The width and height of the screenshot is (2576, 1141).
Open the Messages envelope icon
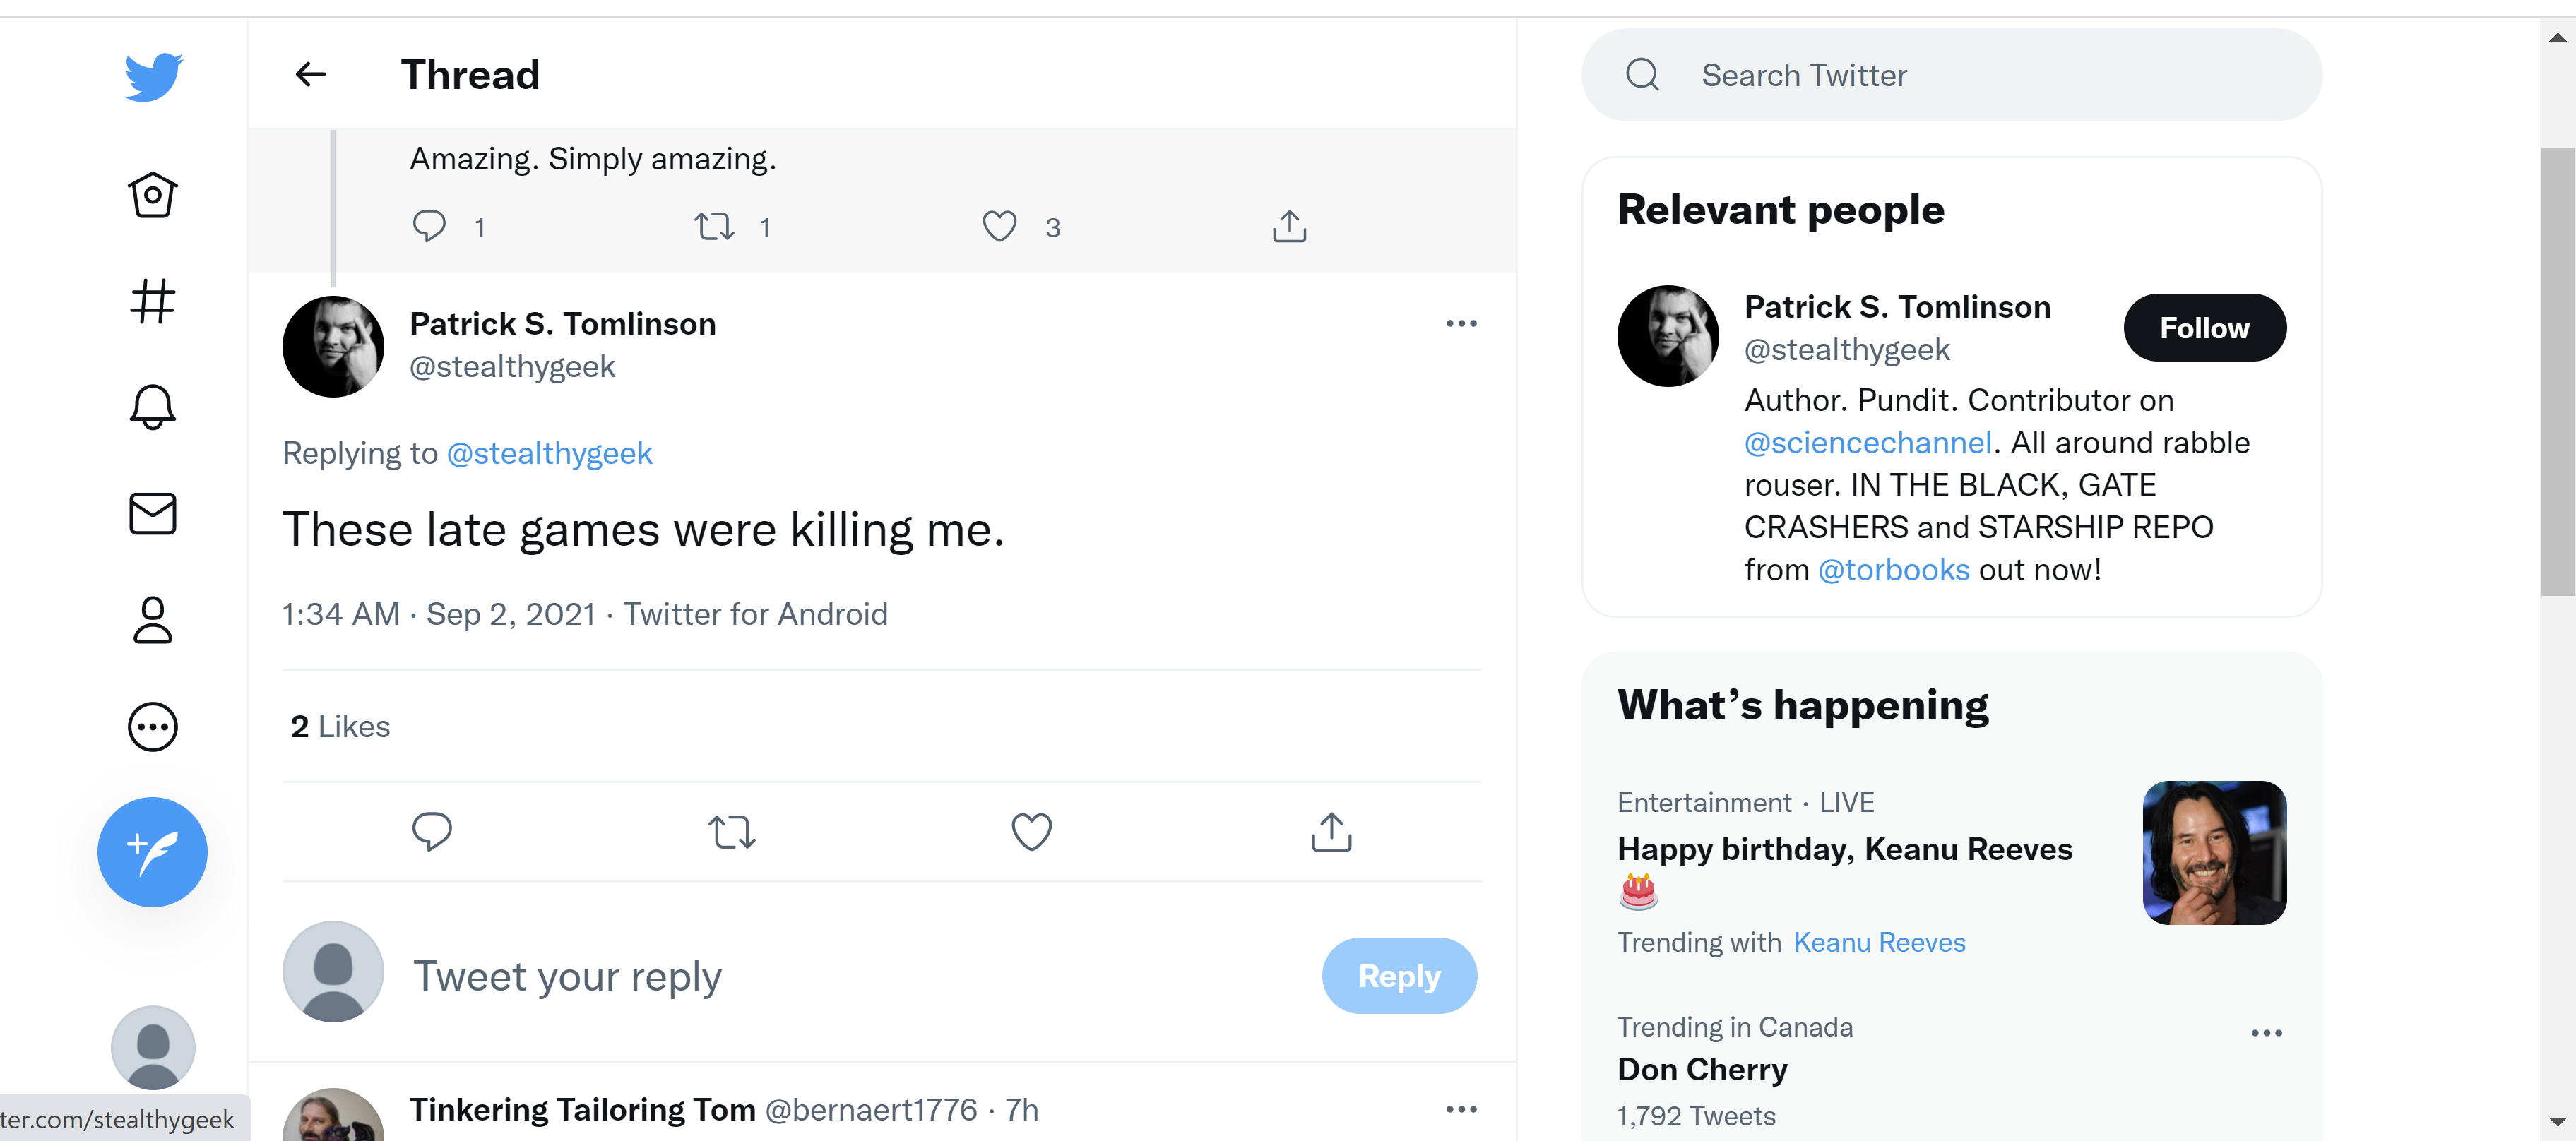tap(153, 514)
